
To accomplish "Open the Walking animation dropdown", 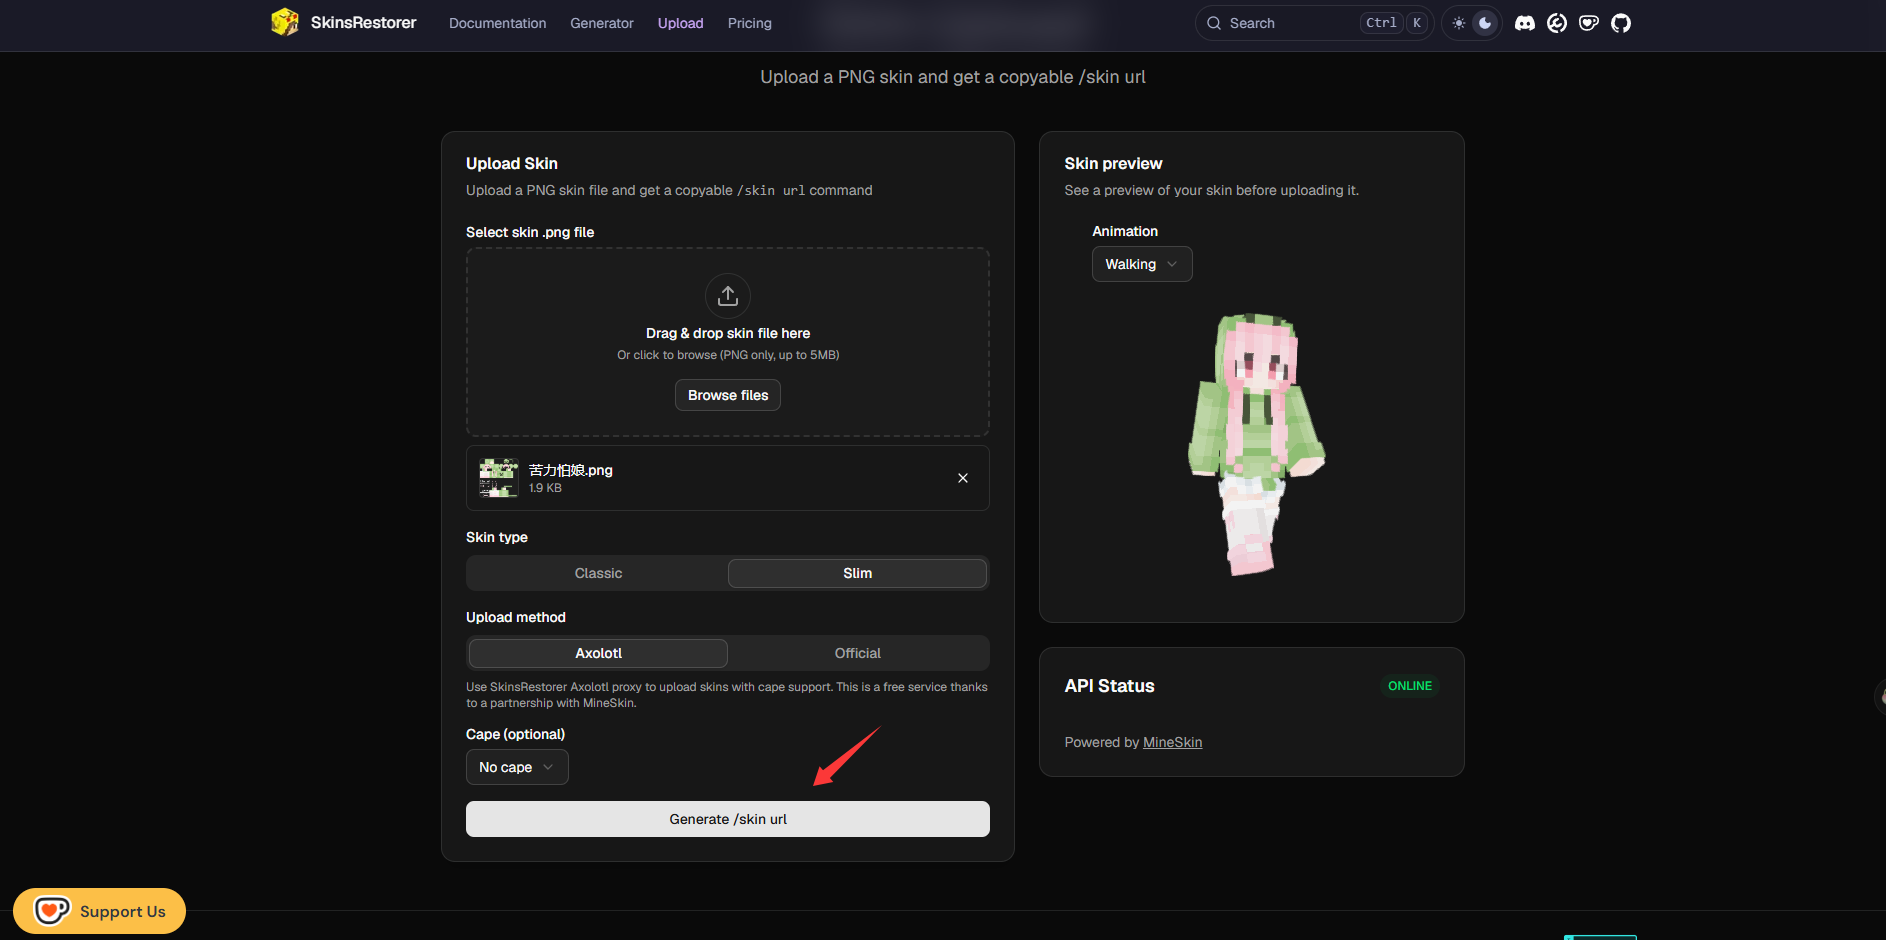I will (1142, 264).
